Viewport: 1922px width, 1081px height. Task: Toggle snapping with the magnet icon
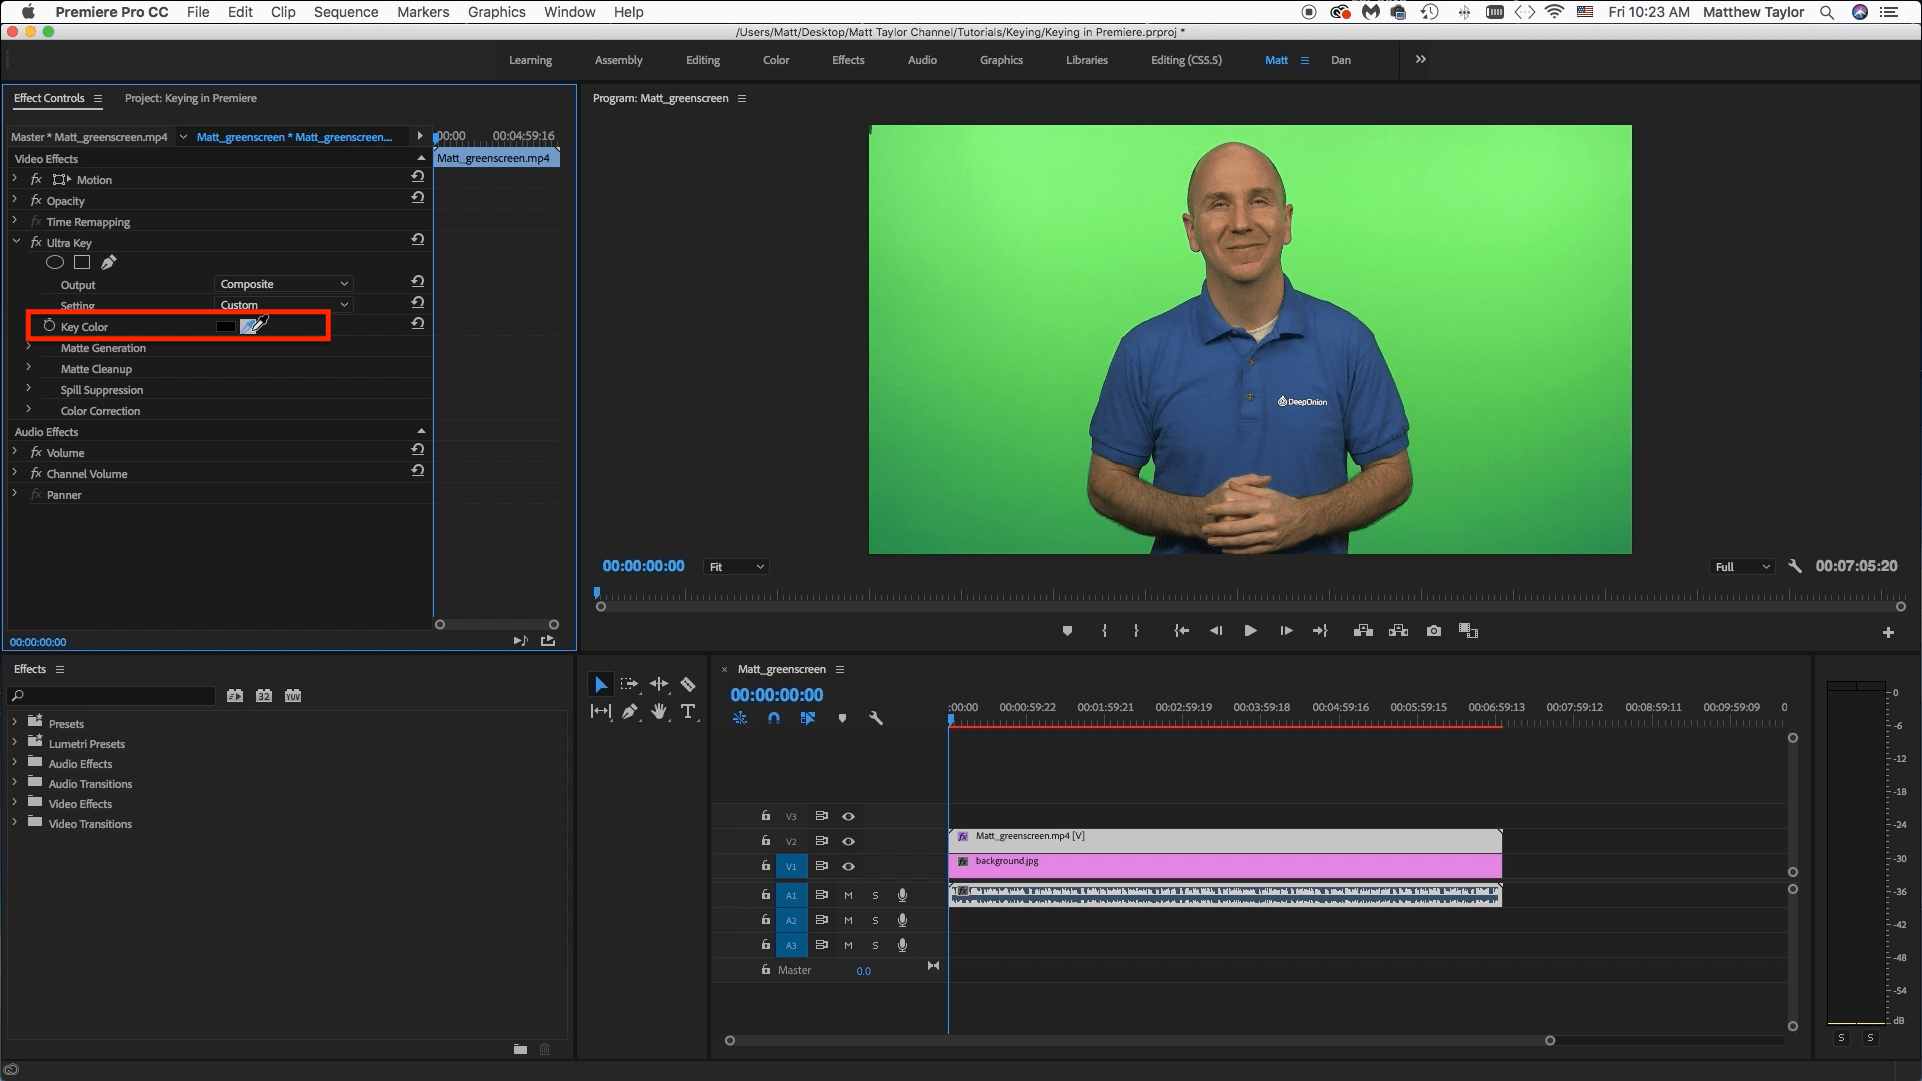[x=774, y=718]
